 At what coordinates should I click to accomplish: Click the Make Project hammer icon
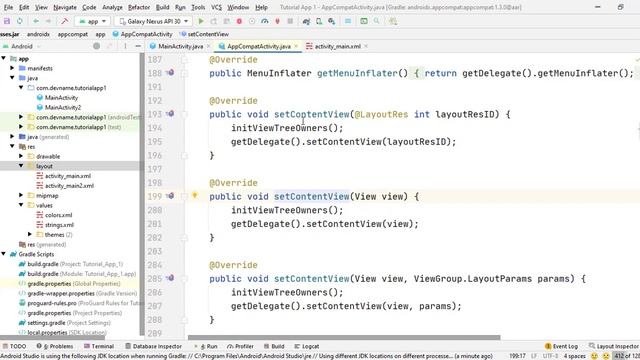click(x=64, y=21)
